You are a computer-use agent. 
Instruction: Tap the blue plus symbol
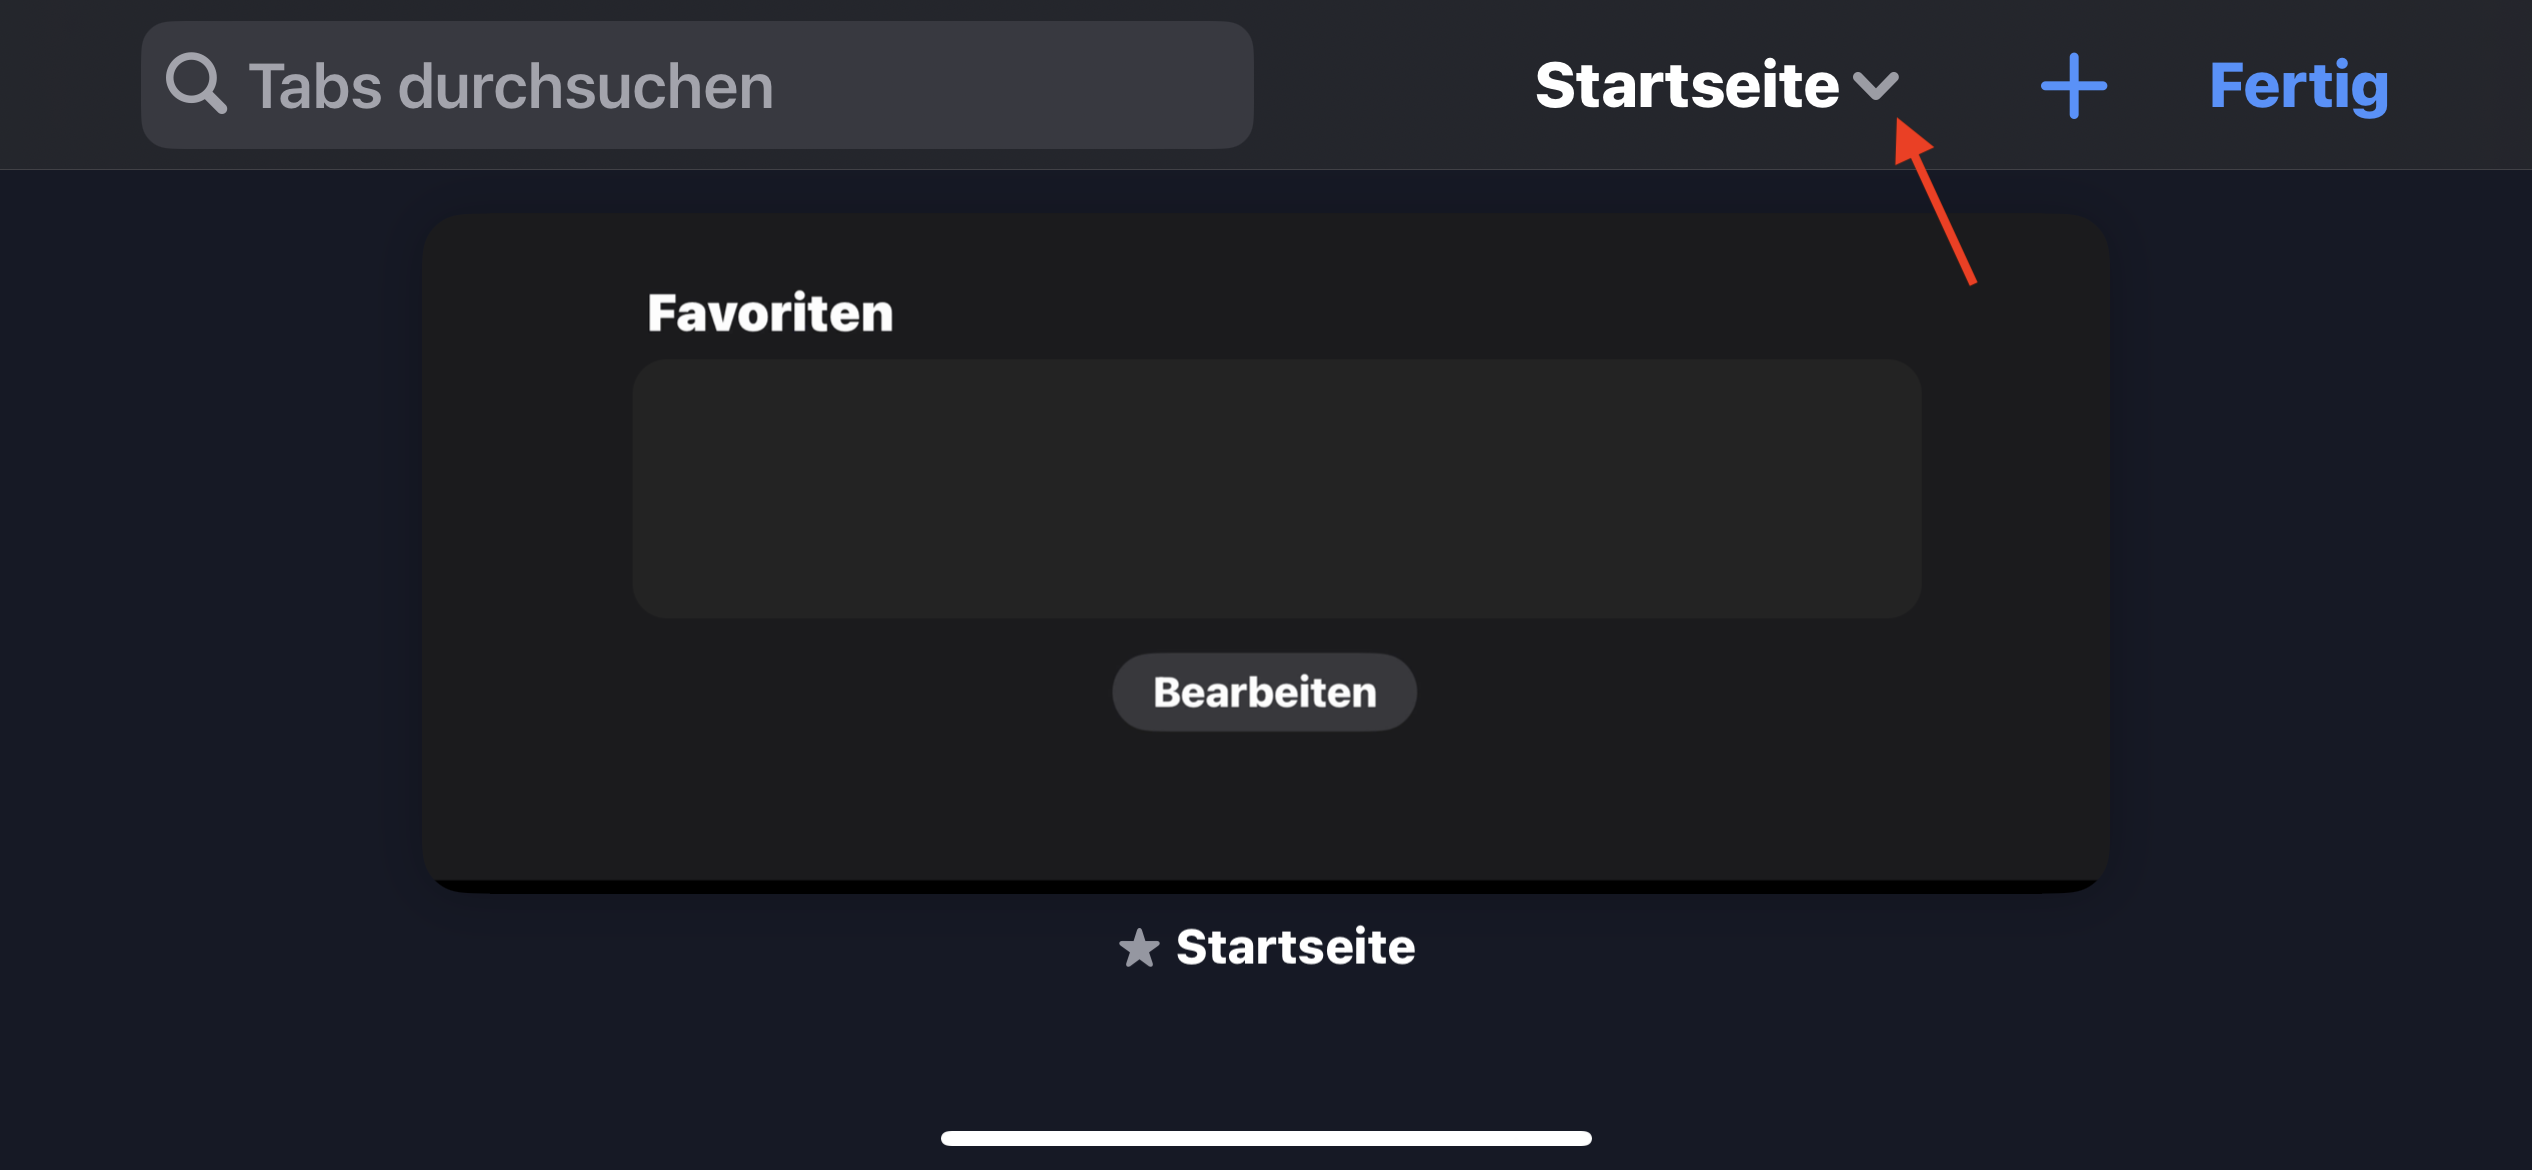click(2073, 86)
